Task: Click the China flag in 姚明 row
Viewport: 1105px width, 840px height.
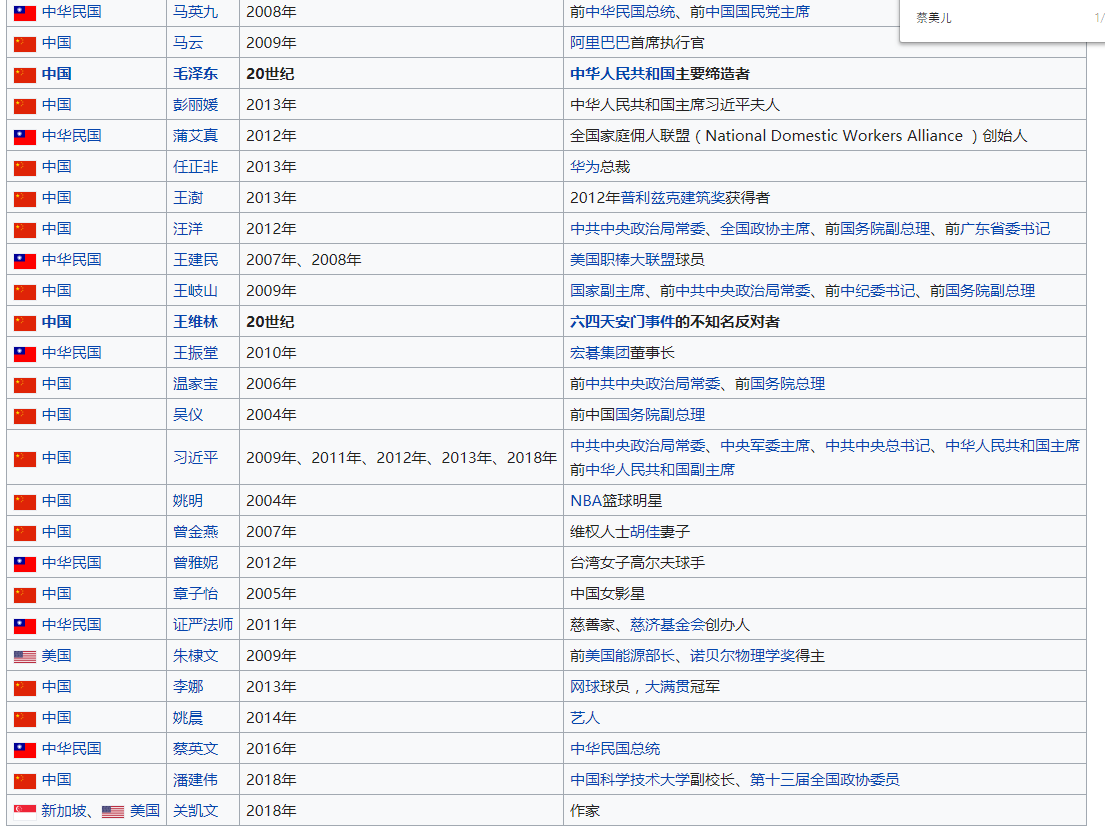Action: point(24,501)
